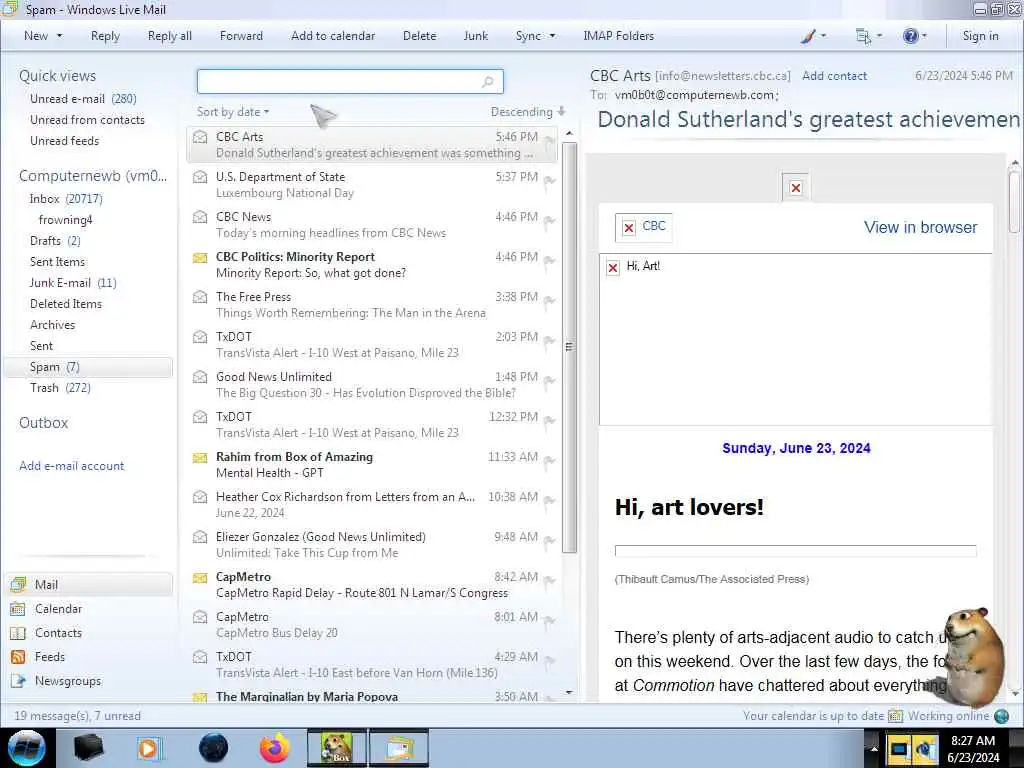Click broken image icon next to CBC

[x=628, y=228]
